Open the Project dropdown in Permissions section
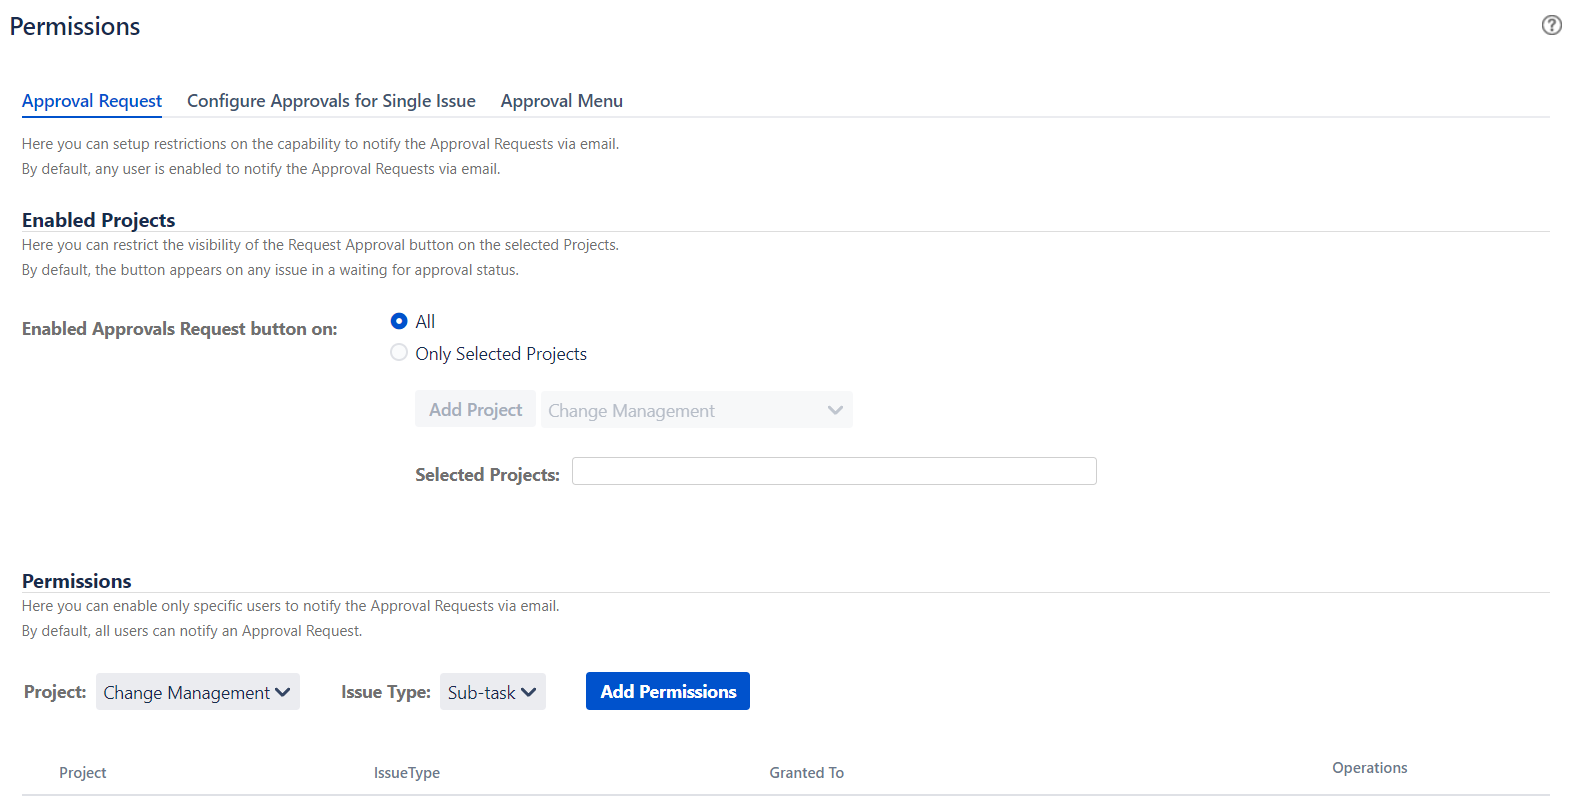This screenshot has height=808, width=1573. point(197,692)
